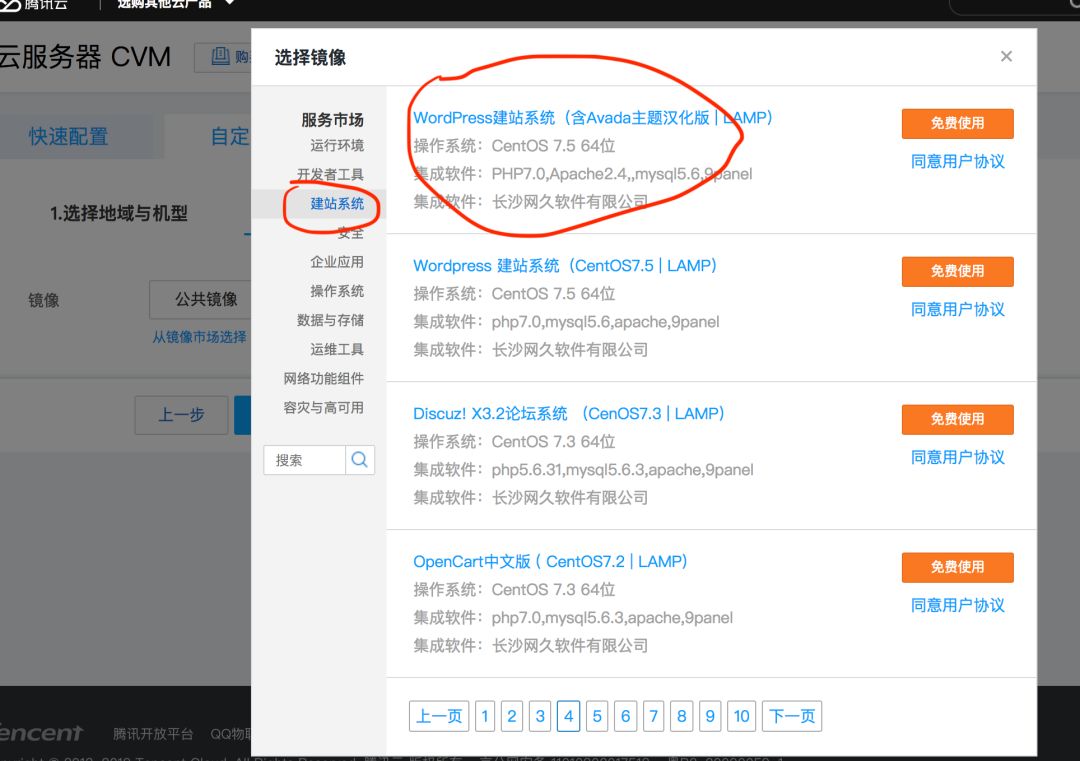1080x761 pixels.
Task: Go to page 8
Action: coord(681,716)
